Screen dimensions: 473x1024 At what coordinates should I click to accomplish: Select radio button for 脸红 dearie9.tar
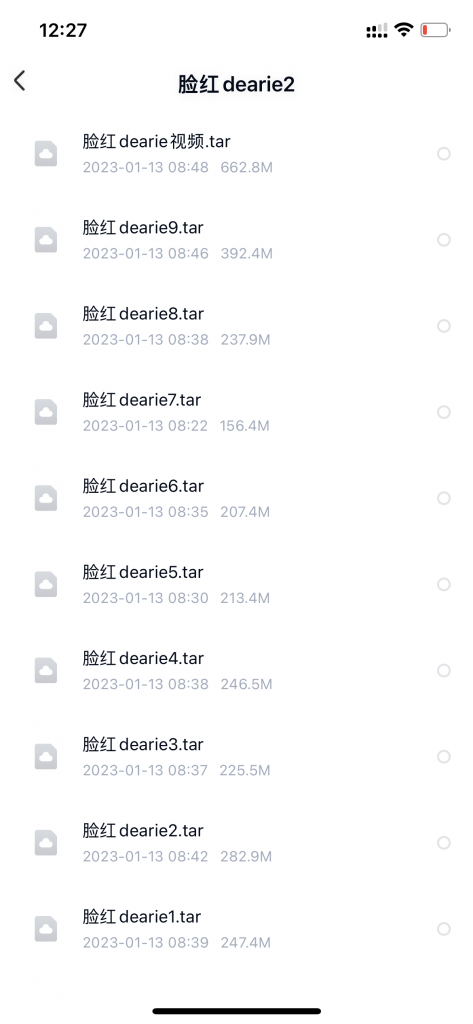(x=444, y=240)
